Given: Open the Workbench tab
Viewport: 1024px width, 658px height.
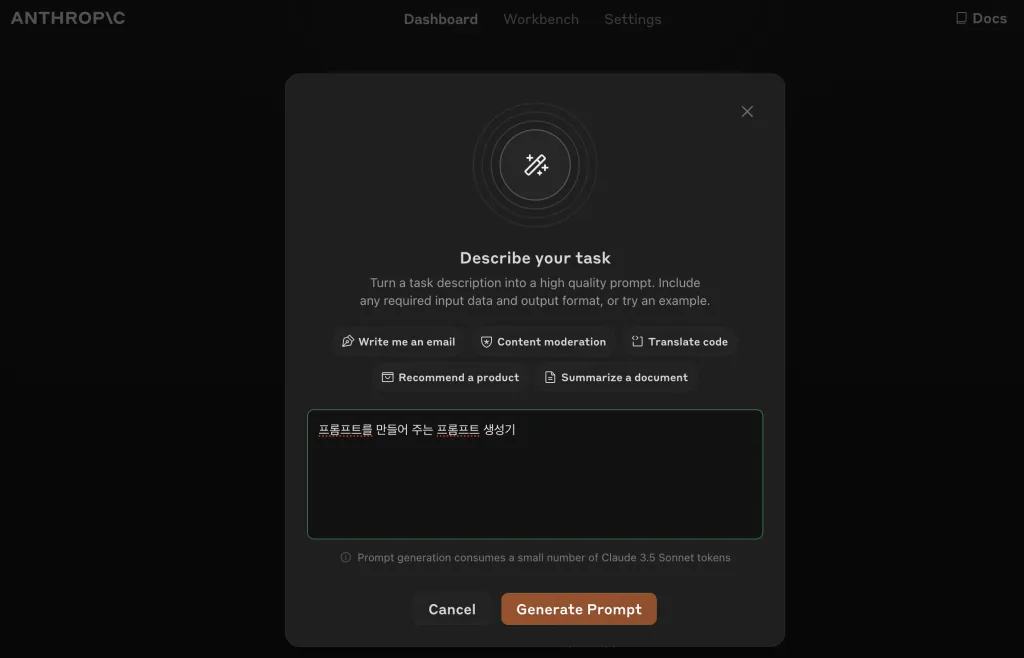Looking at the screenshot, I should point(541,20).
